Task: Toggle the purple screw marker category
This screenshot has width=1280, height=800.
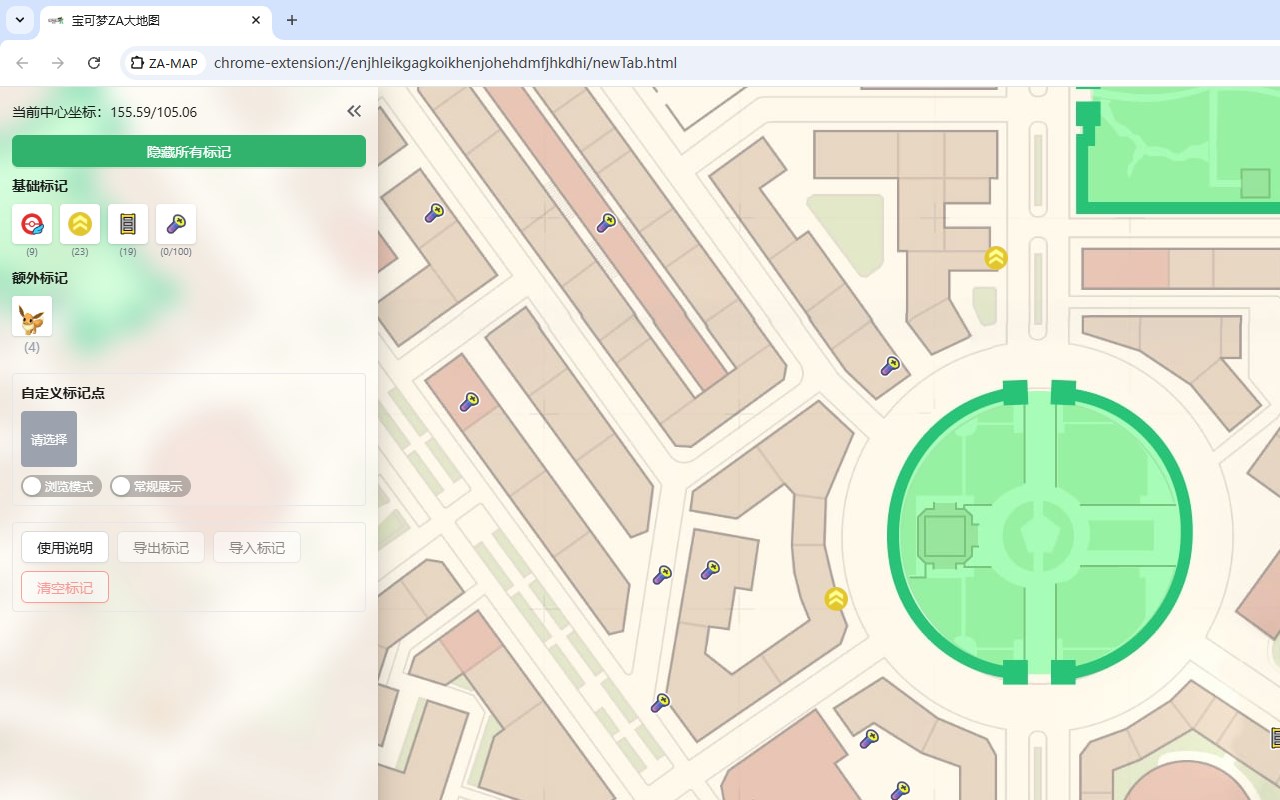Action: pyautogui.click(x=176, y=224)
